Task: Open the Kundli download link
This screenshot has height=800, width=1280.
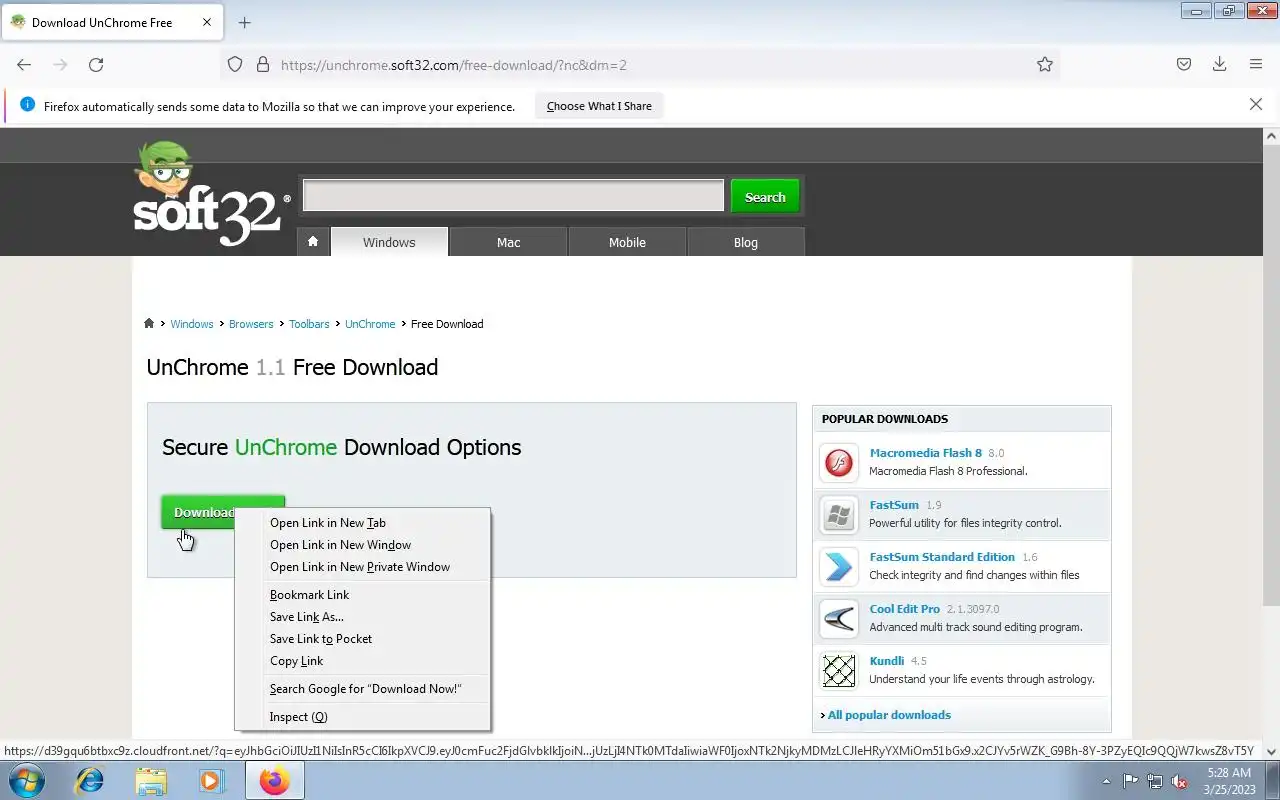Action: coord(887,661)
